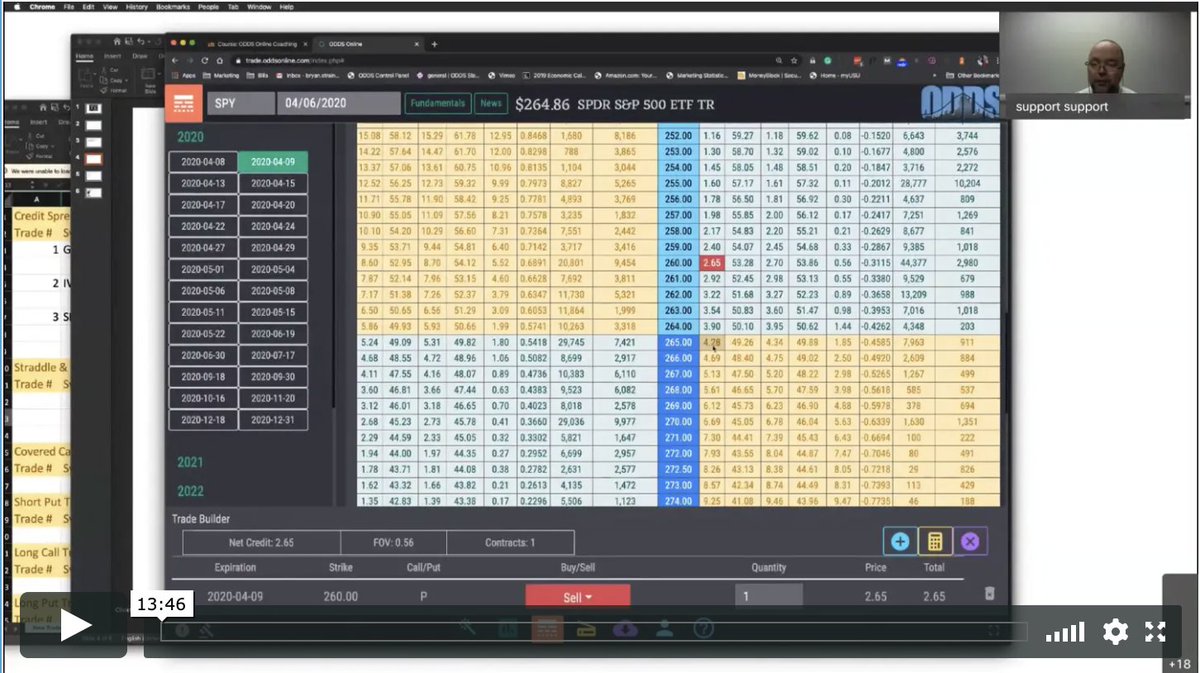Select expiration 2020-06-19
Screen dimensions: 1200x673
[273, 334]
